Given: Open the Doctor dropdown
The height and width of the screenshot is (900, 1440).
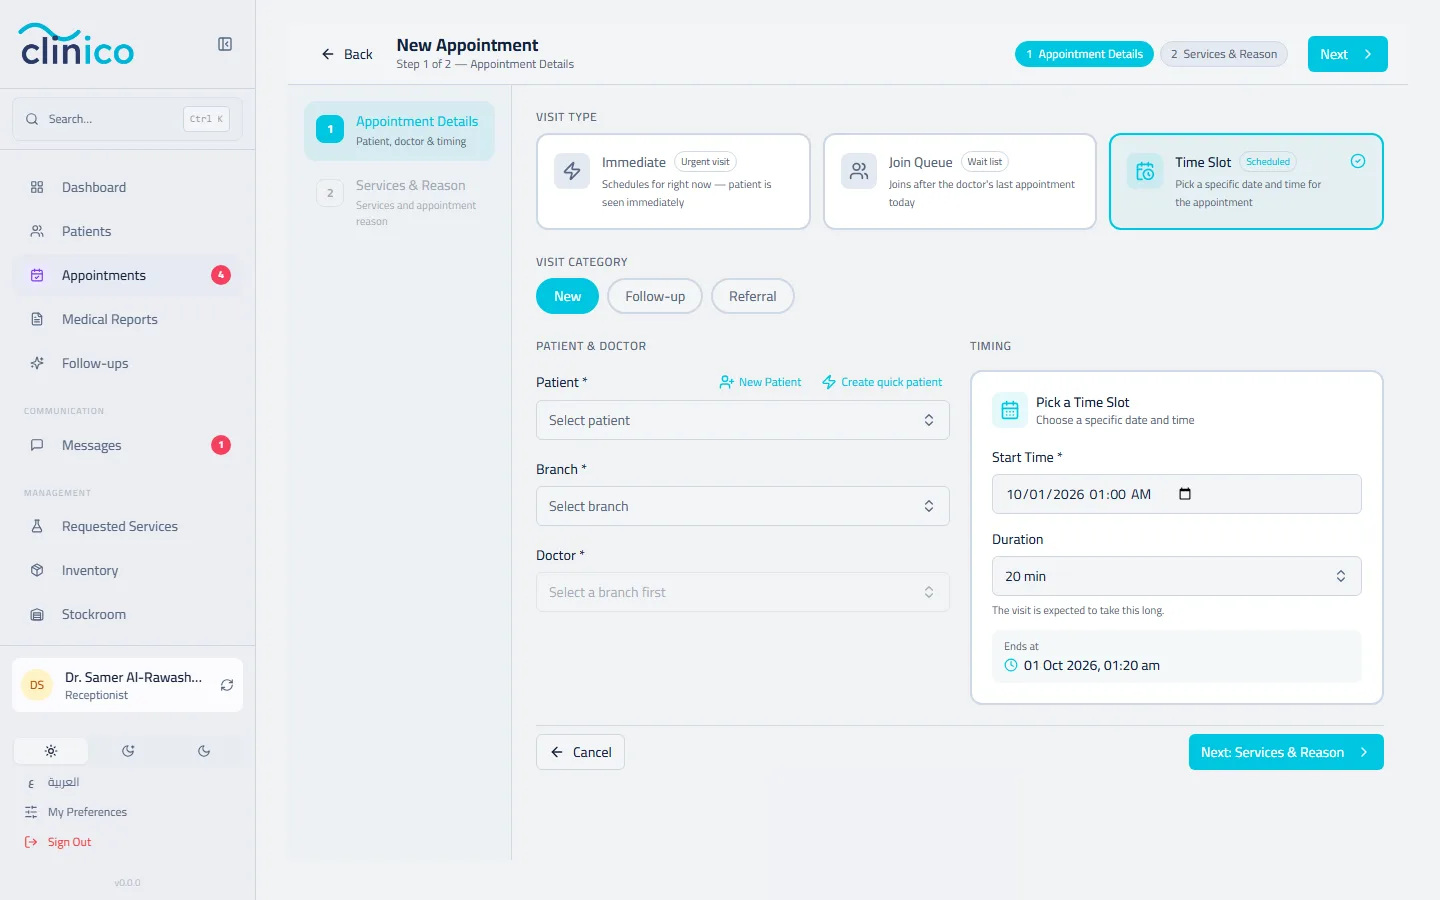Looking at the screenshot, I should 742,592.
